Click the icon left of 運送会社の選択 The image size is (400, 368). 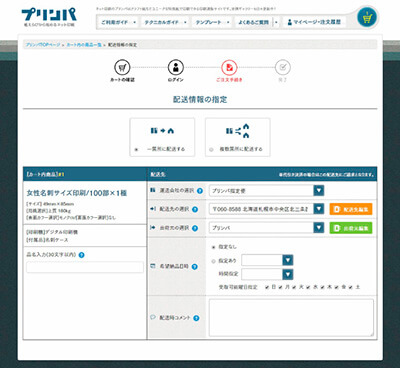tap(153, 190)
